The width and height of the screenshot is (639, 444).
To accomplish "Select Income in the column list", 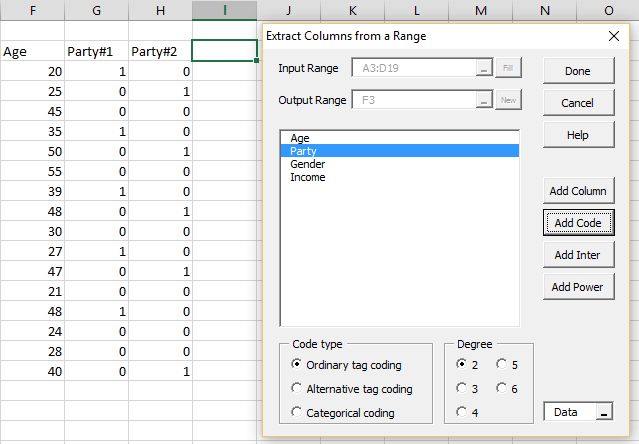I will (x=307, y=177).
